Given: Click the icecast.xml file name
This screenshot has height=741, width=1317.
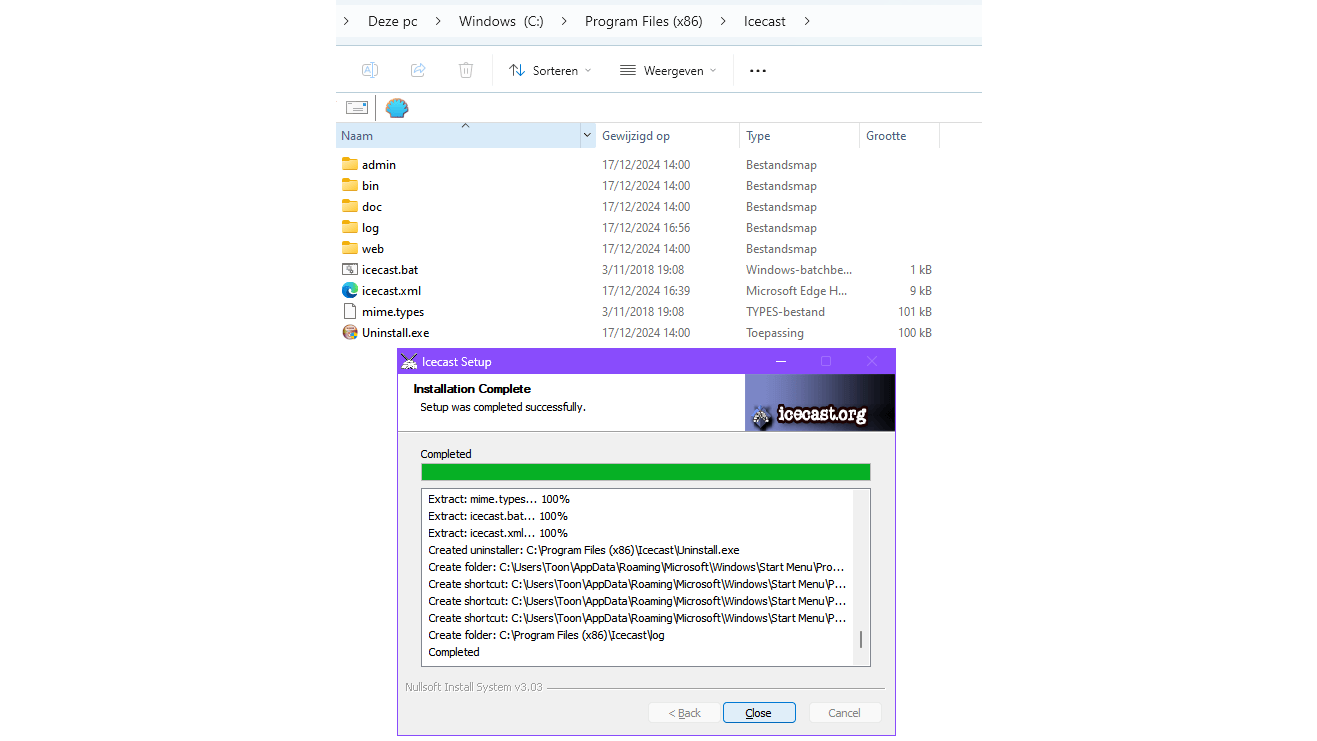Looking at the screenshot, I should pyautogui.click(x=392, y=290).
